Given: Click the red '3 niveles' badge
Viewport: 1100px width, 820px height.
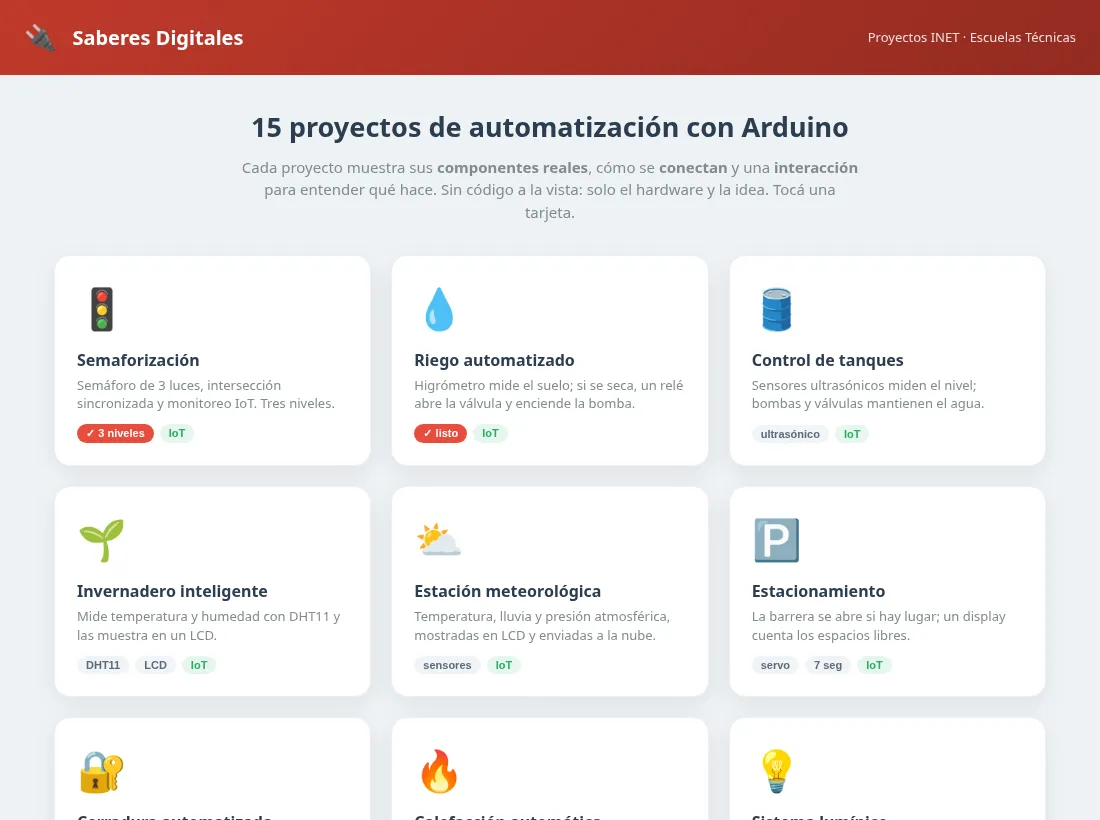Looking at the screenshot, I should click(x=115, y=433).
